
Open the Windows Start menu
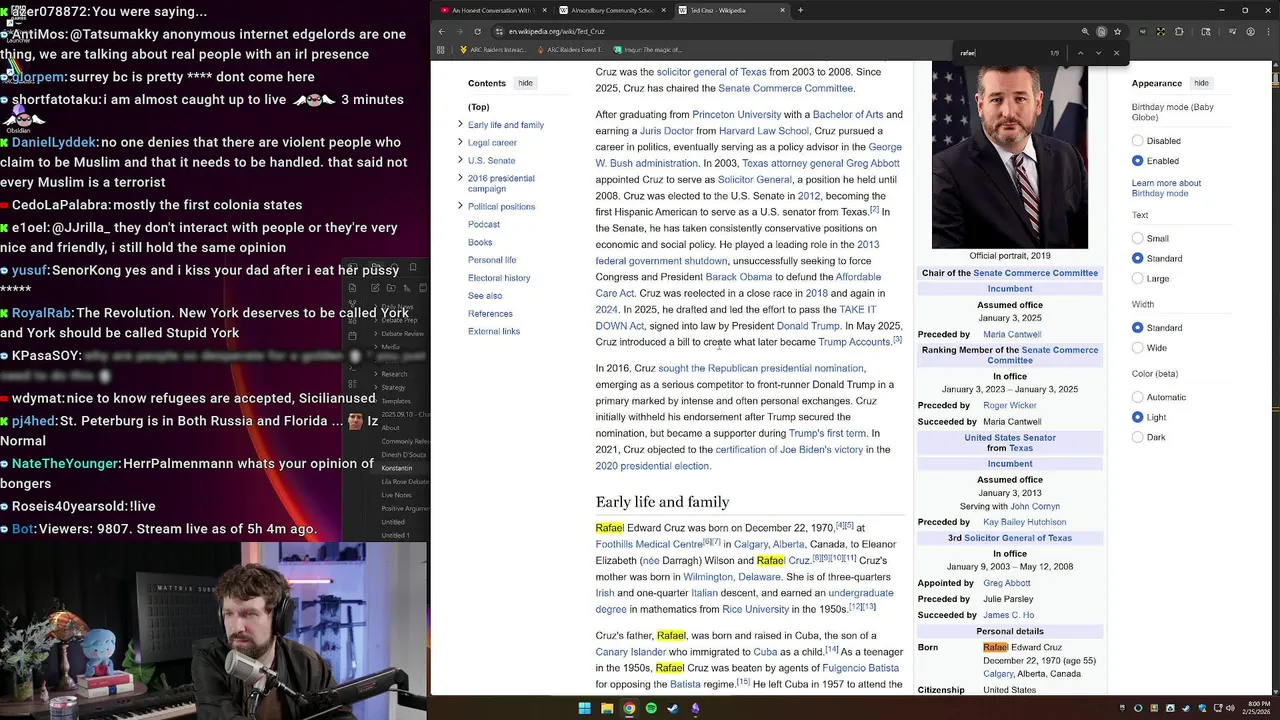tap(584, 708)
